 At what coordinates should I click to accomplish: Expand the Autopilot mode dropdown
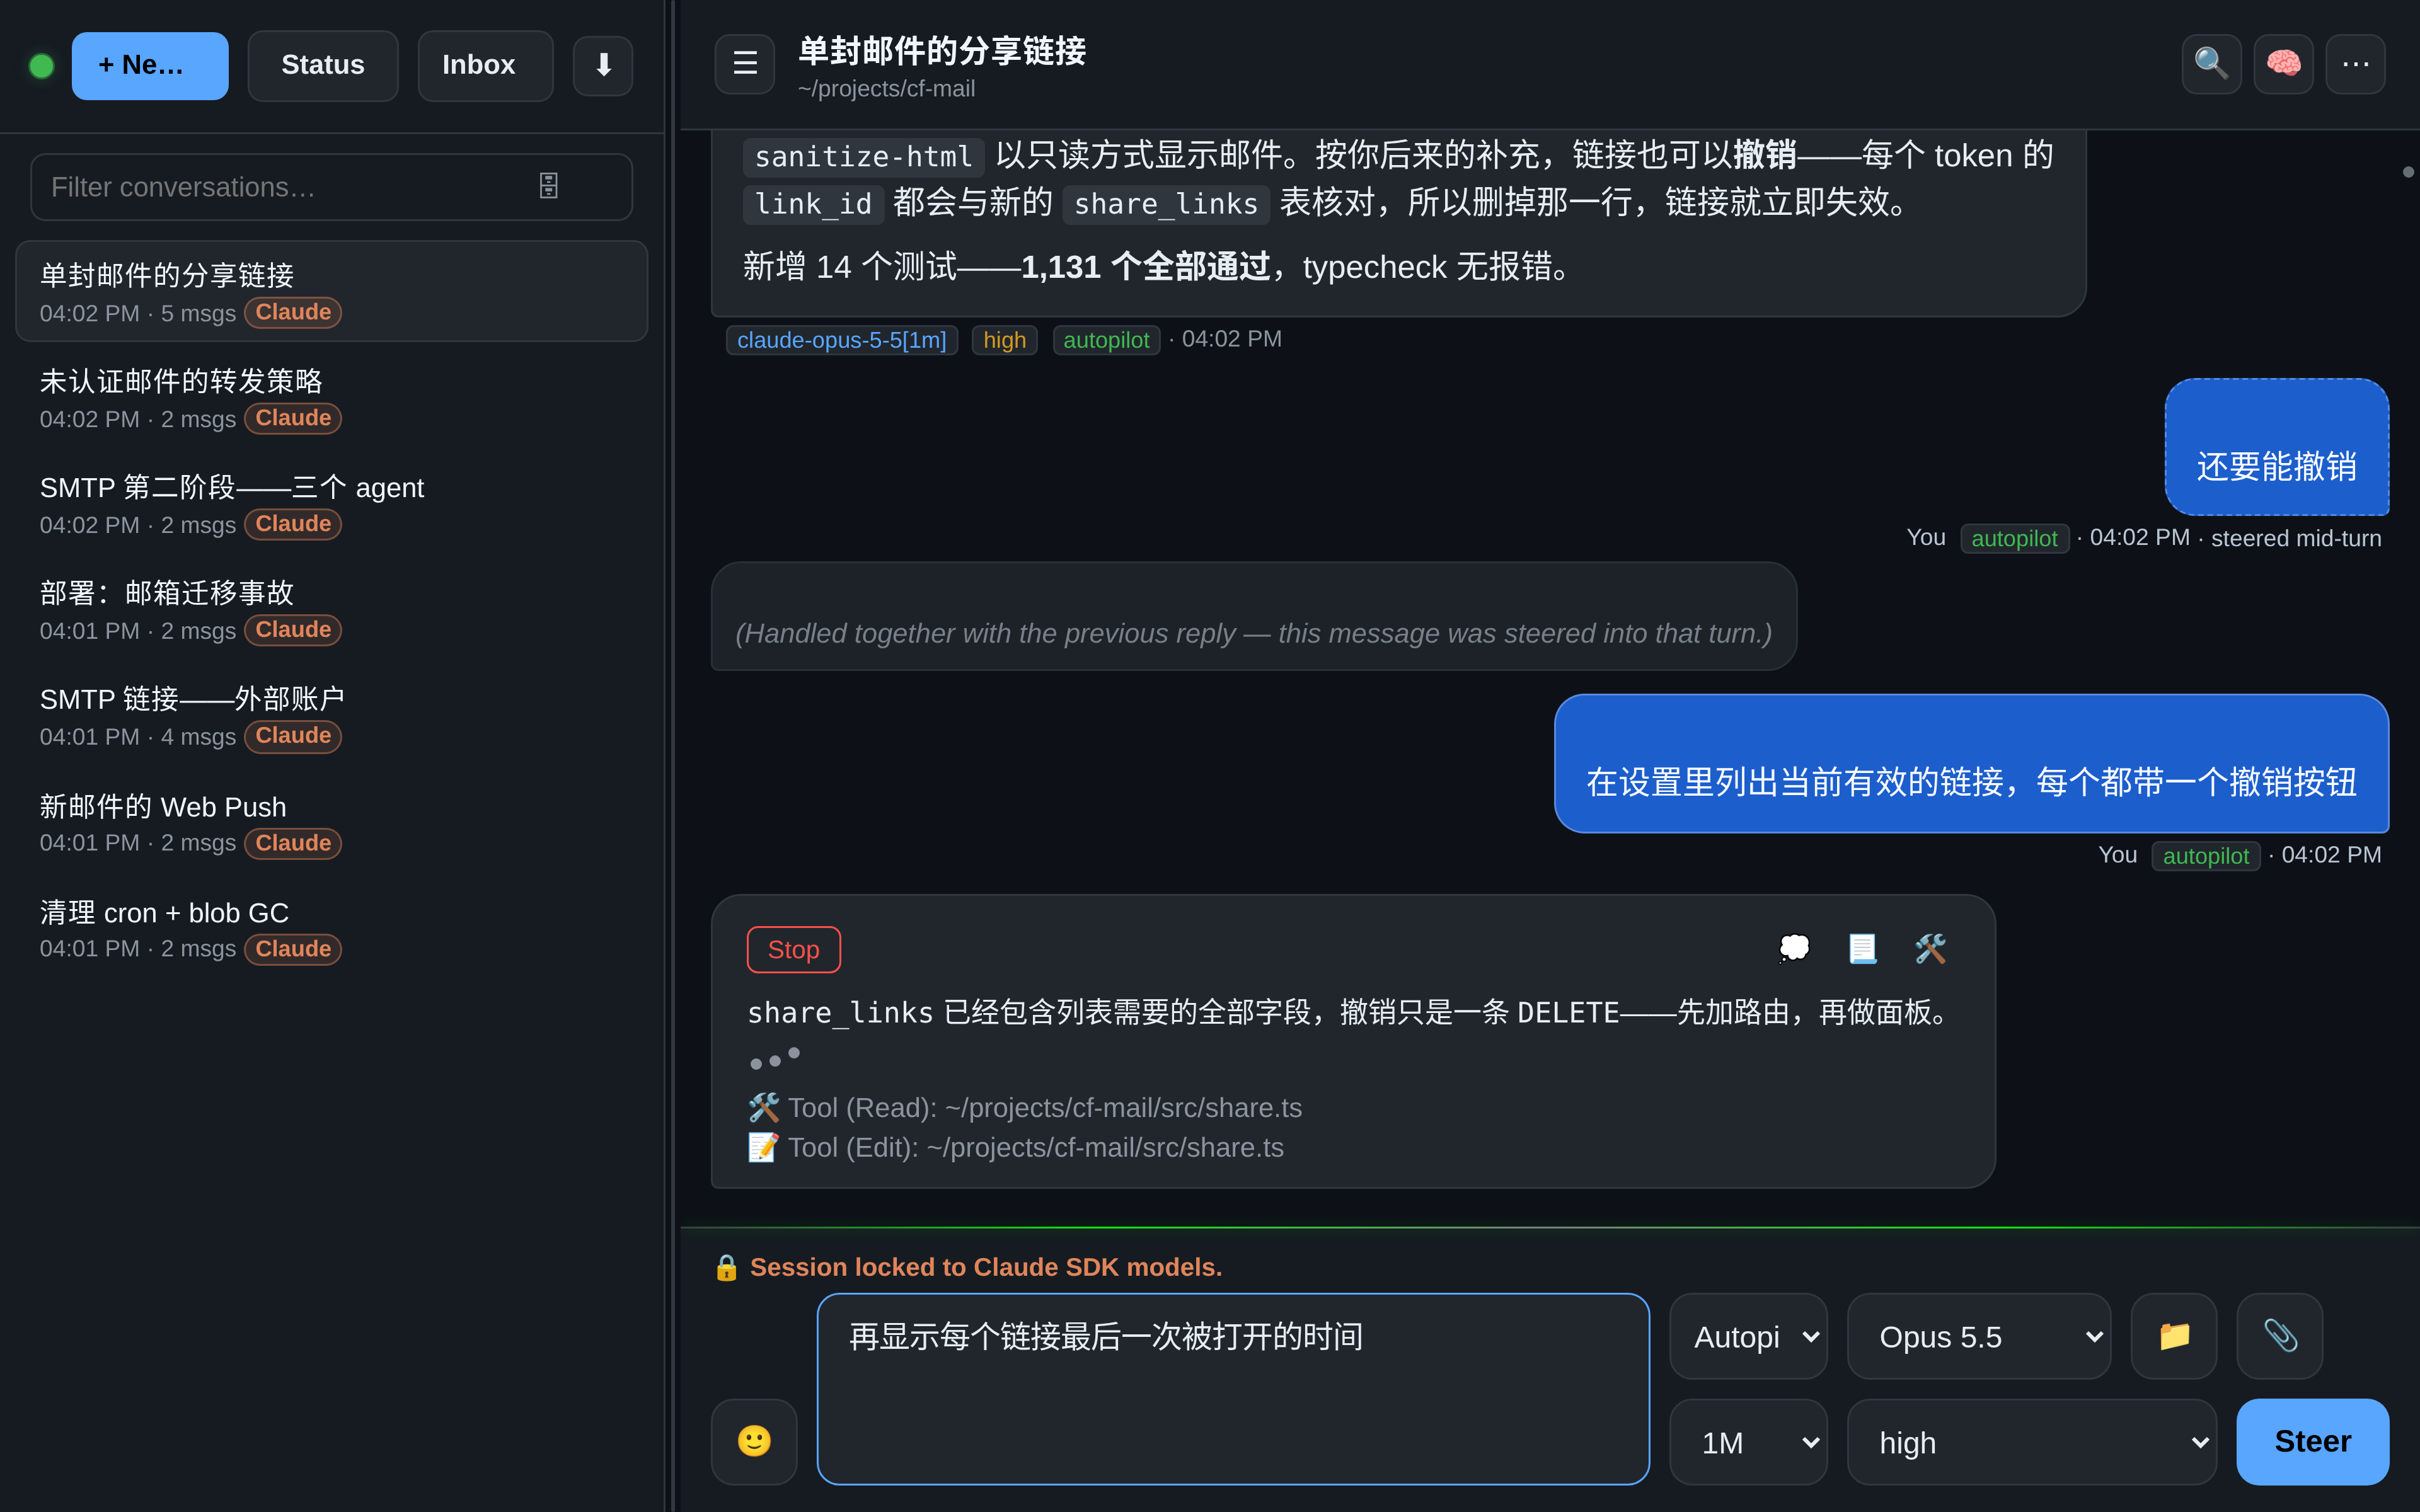point(1748,1336)
